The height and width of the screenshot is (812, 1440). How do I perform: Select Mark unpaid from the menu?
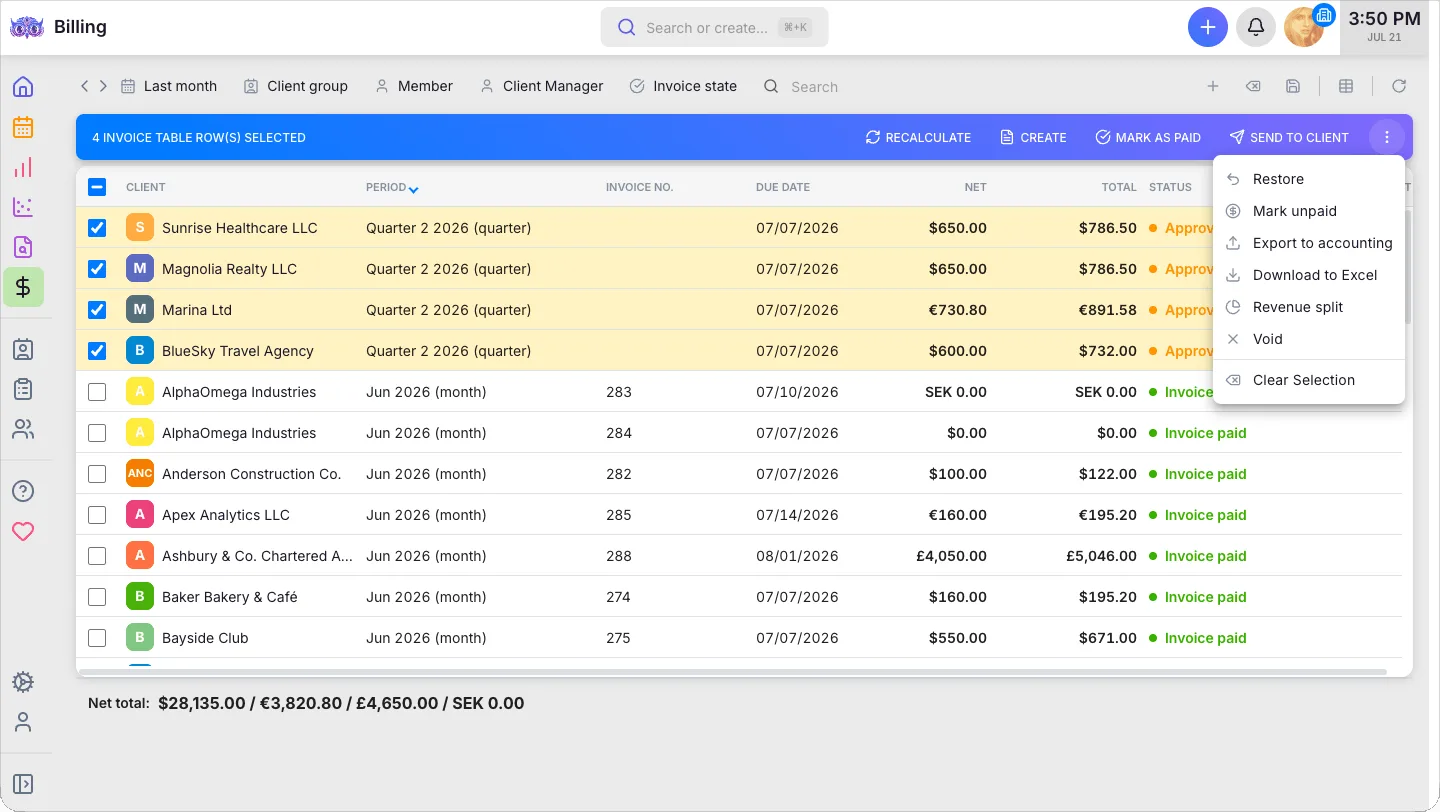[1309, 211]
